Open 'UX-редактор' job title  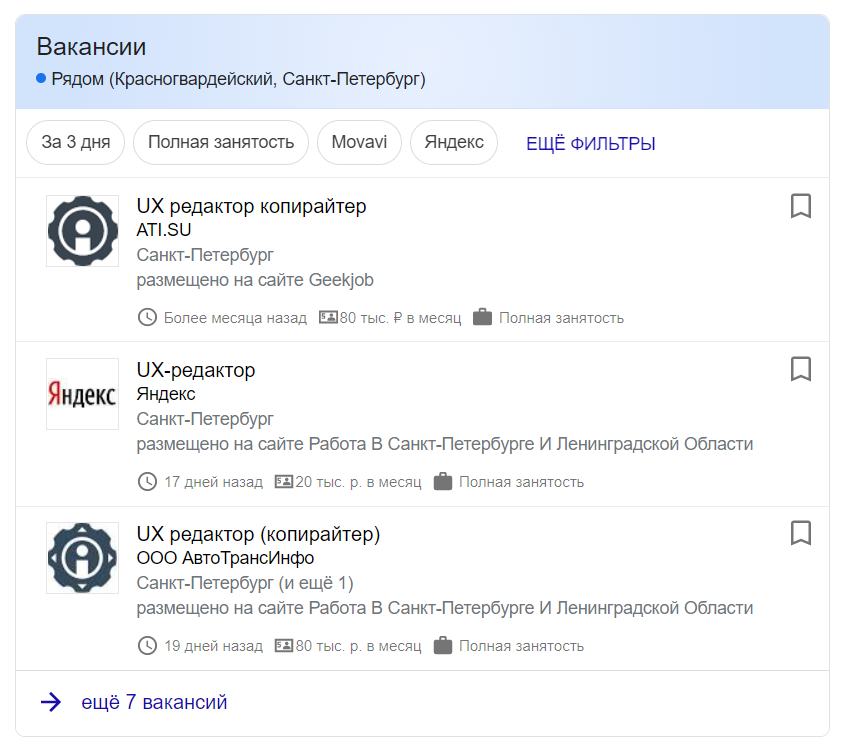(196, 371)
